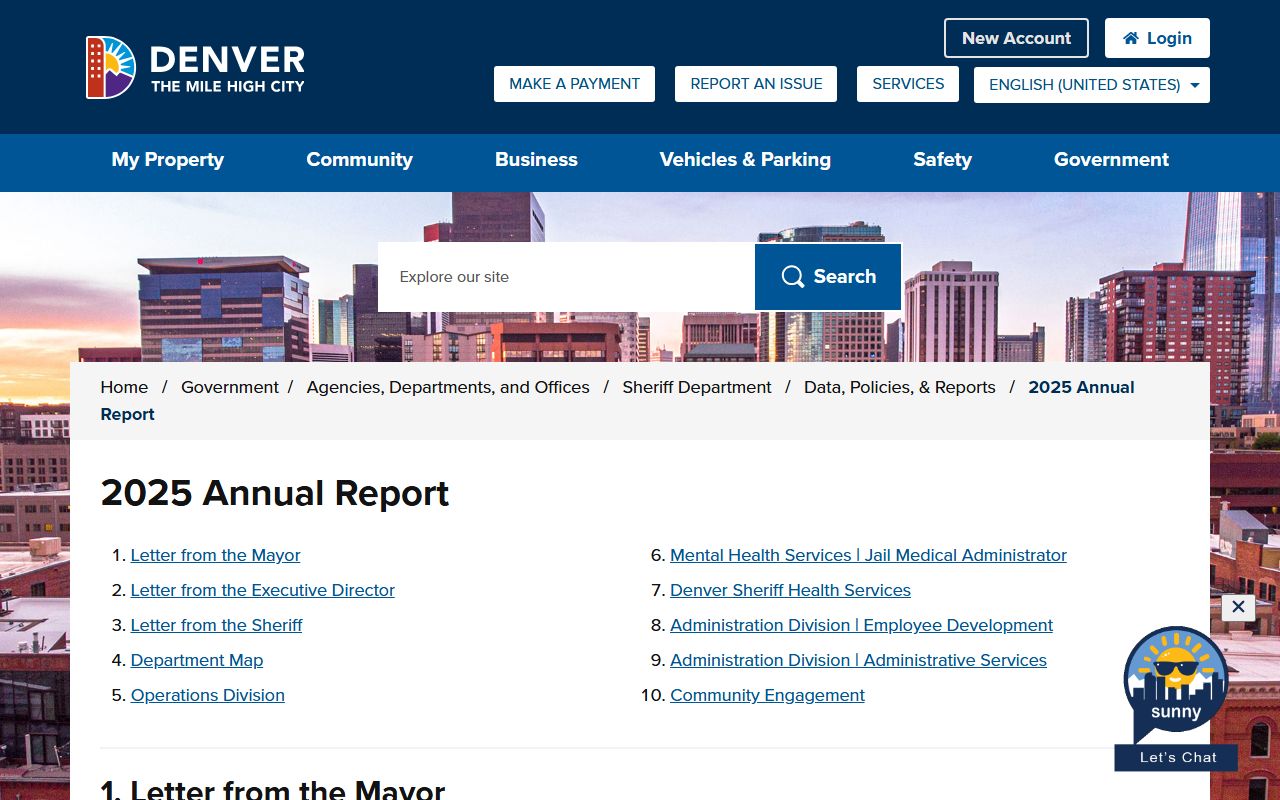The height and width of the screenshot is (800, 1280).
Task: Open Denver Sheriff Health Services link
Action: pyautogui.click(x=790, y=590)
